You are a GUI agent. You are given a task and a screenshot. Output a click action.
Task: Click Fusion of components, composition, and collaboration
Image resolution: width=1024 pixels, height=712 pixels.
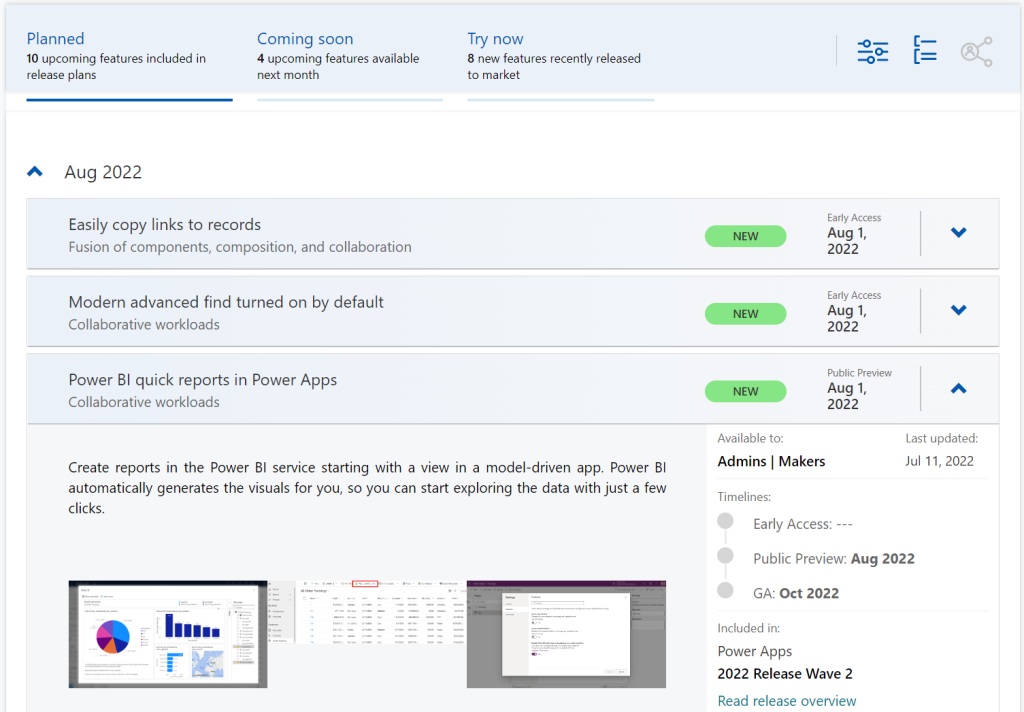coord(240,248)
